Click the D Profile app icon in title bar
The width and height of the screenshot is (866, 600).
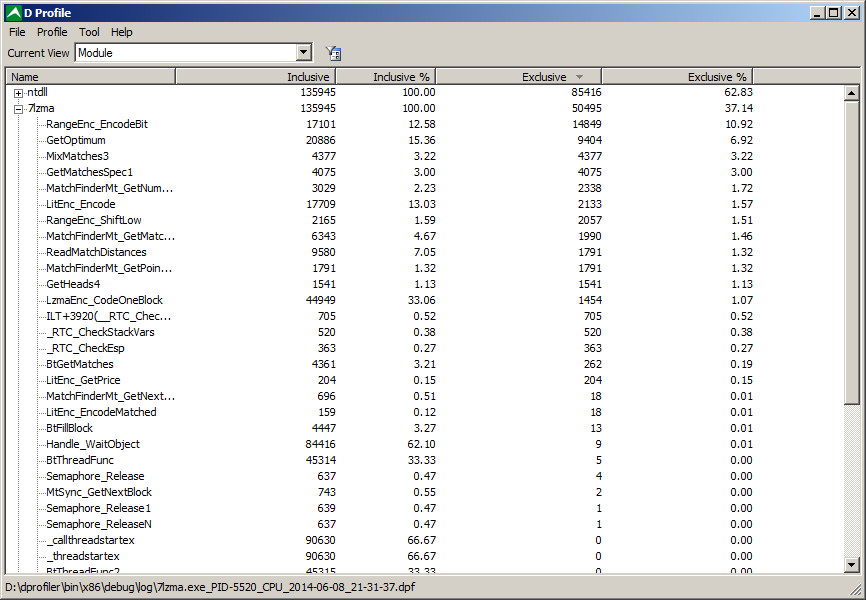point(13,13)
